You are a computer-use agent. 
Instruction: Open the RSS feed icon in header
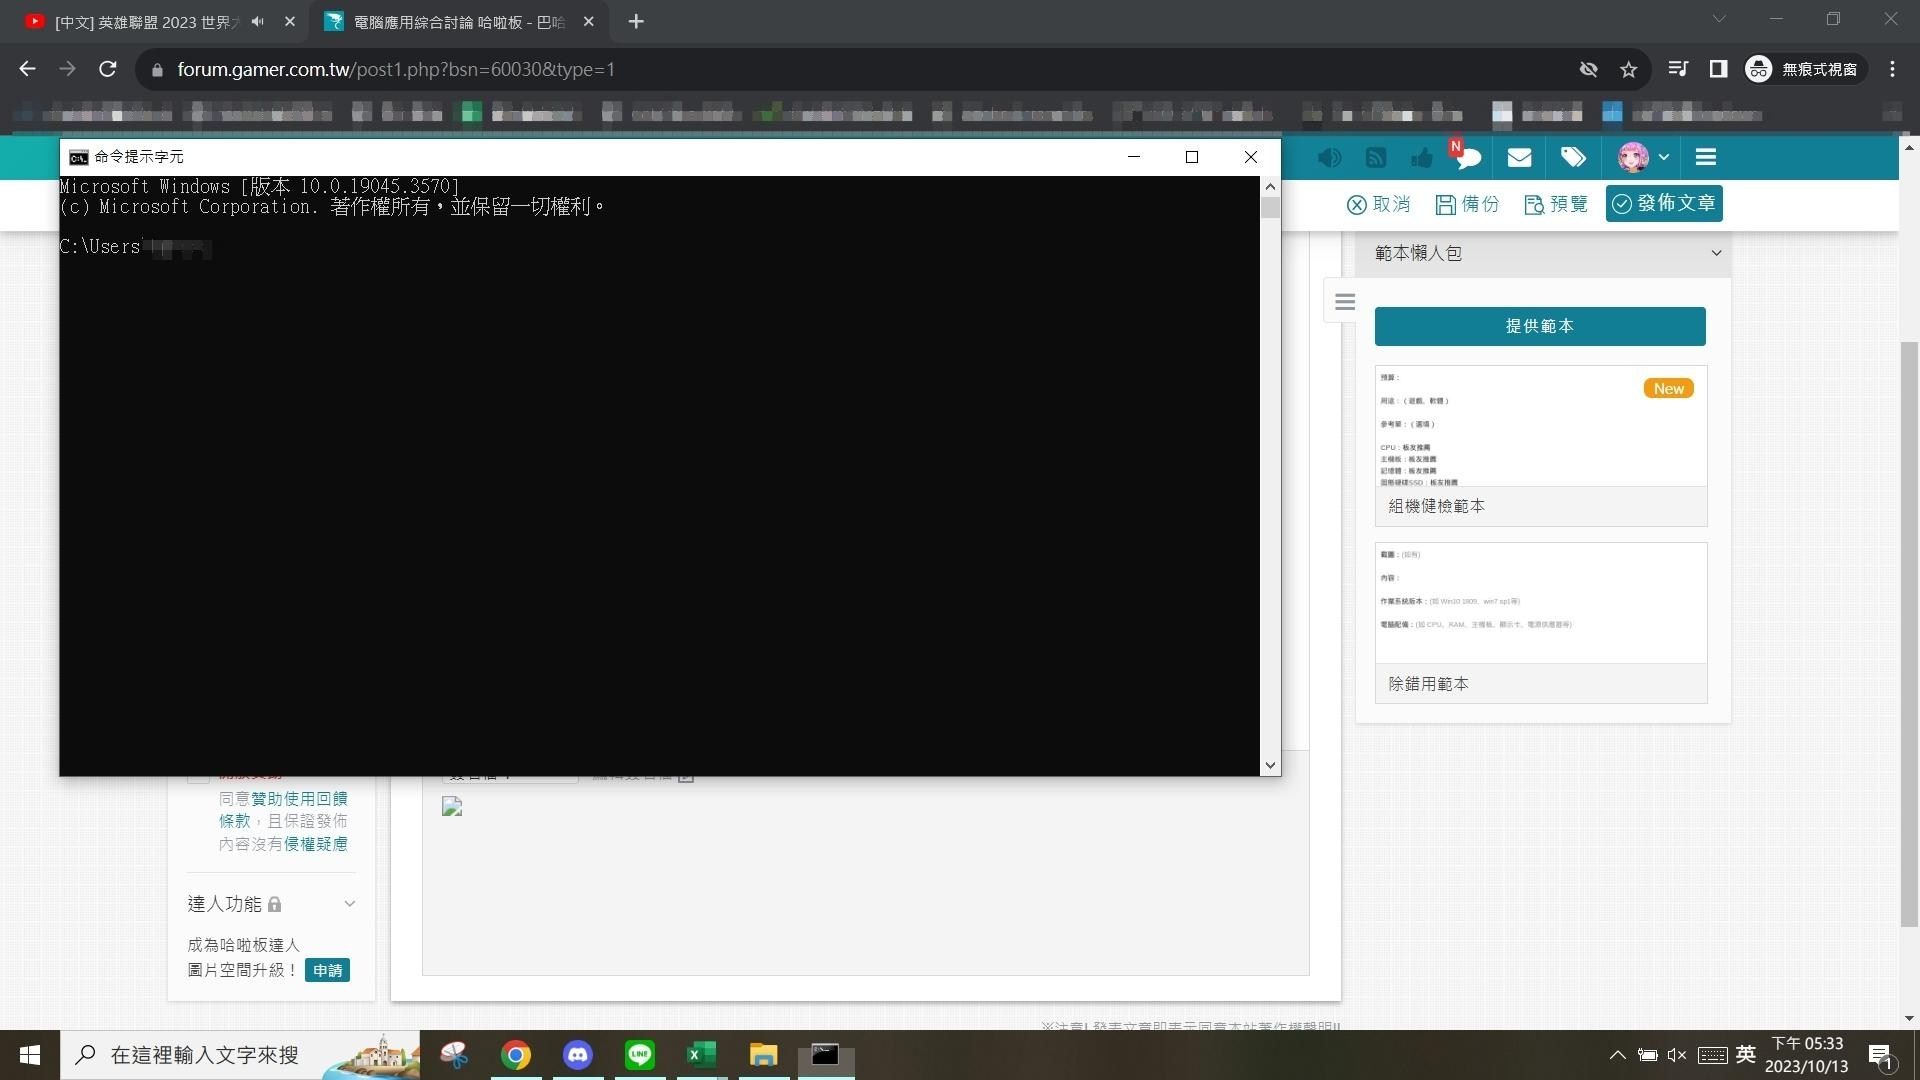pyautogui.click(x=1376, y=157)
